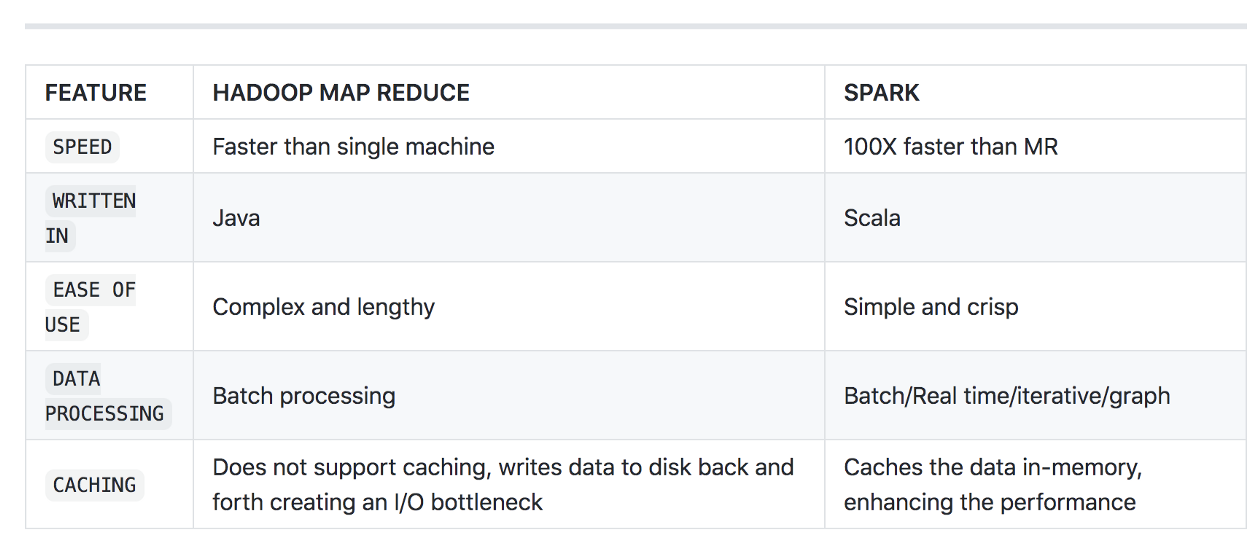Click the 'Caches the data in-memory' text

(x=992, y=468)
